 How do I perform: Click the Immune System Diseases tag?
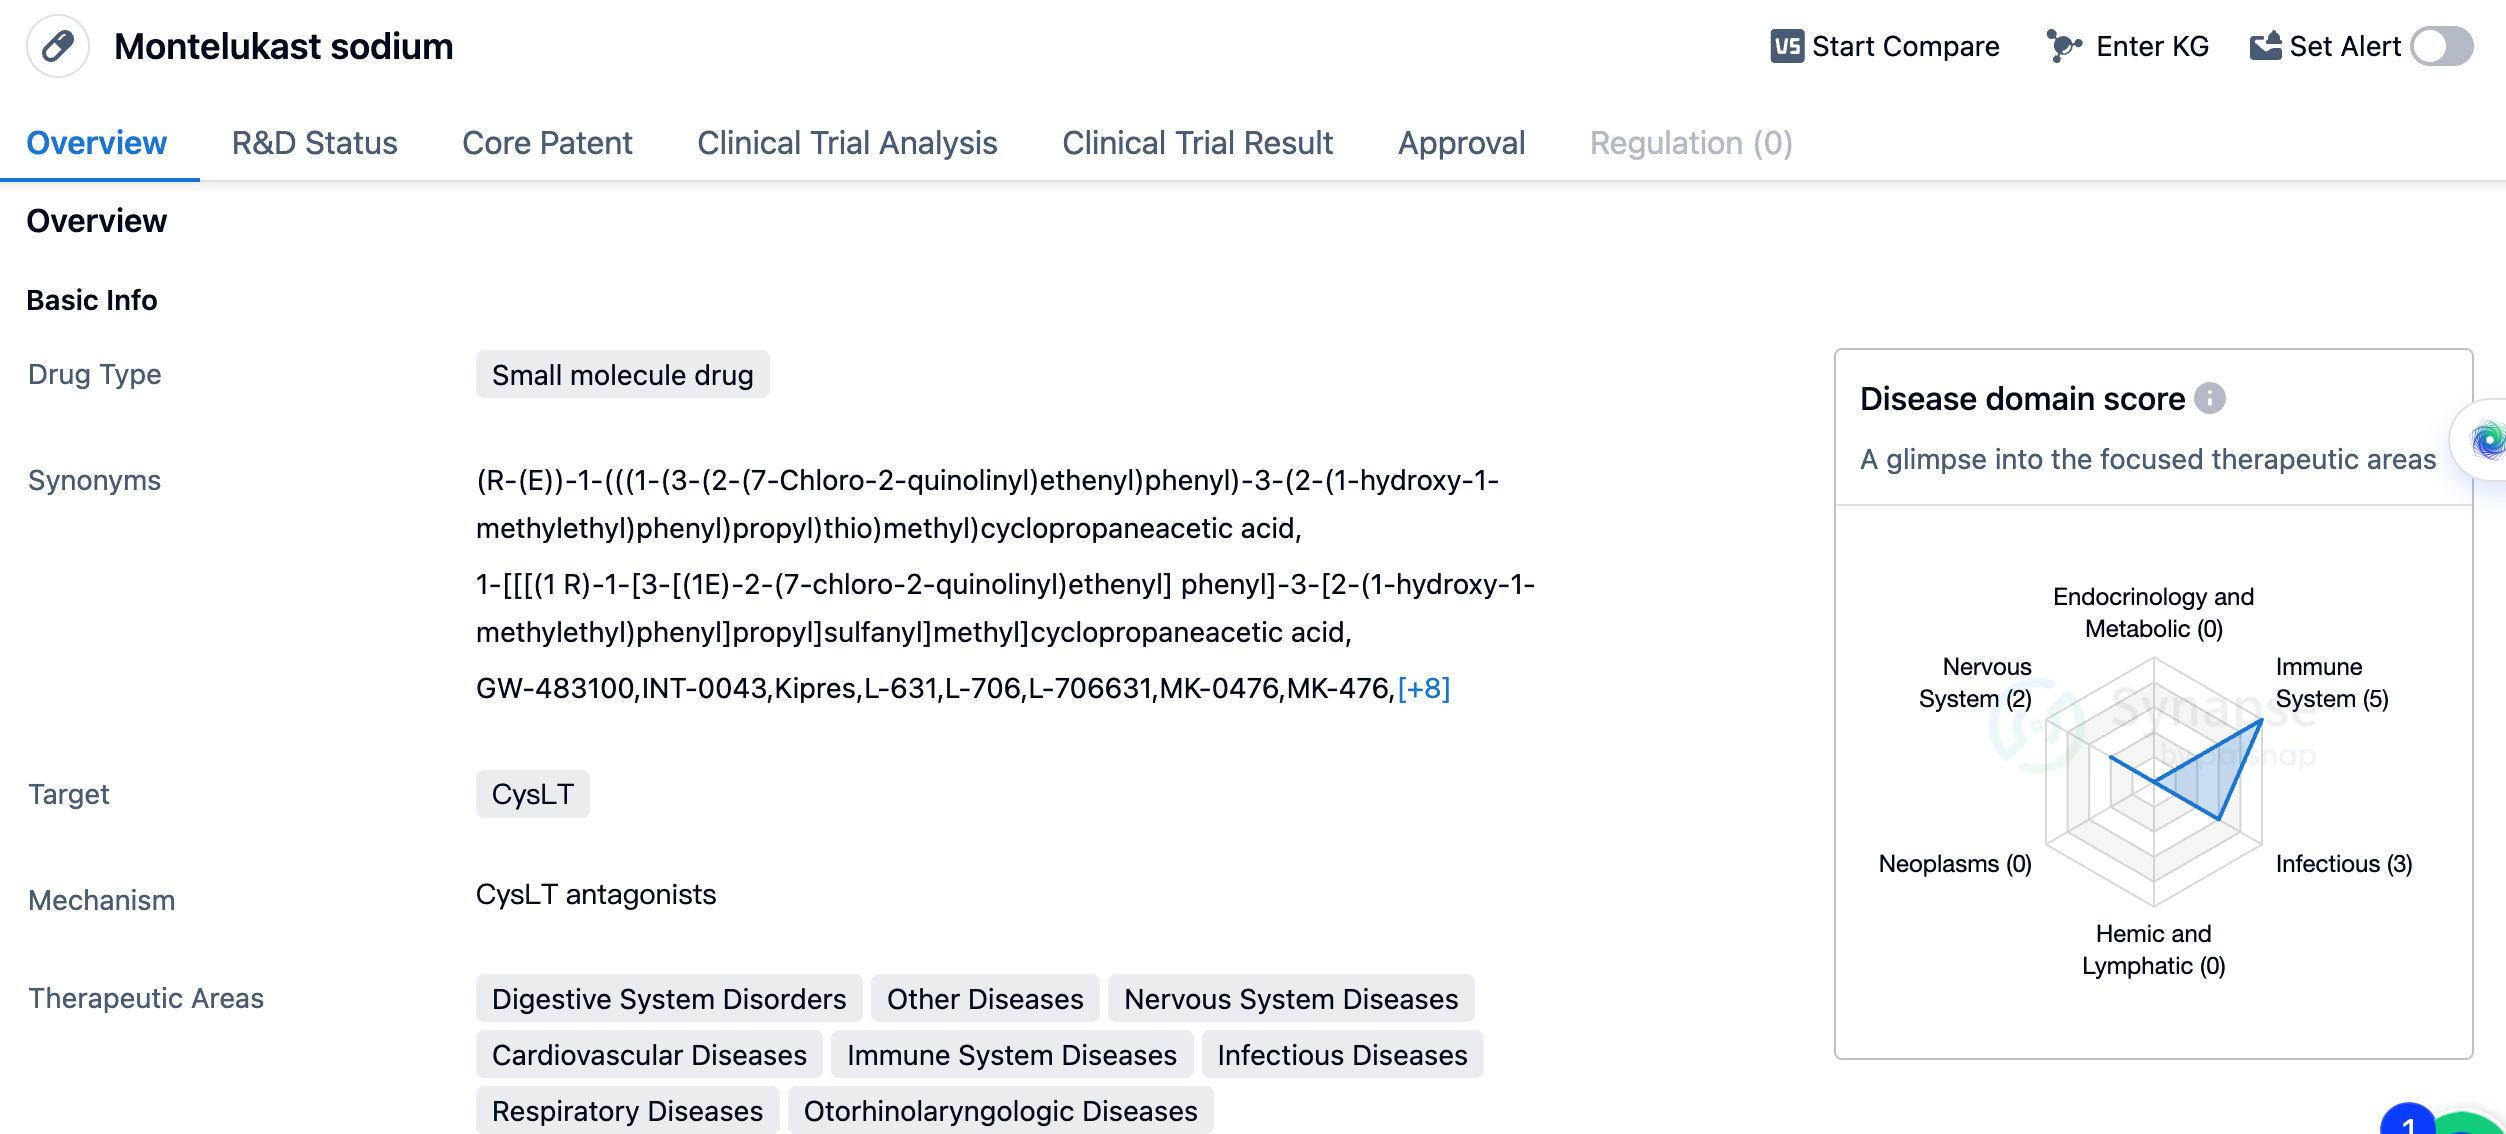point(1011,1054)
